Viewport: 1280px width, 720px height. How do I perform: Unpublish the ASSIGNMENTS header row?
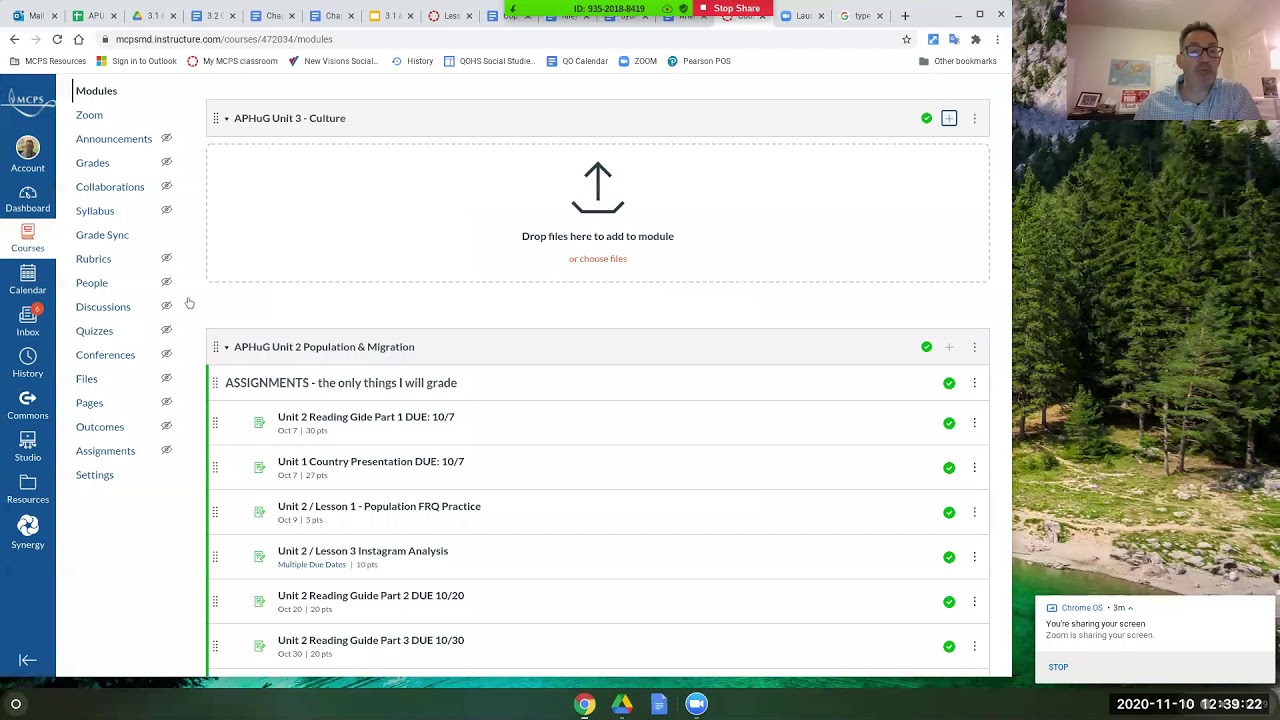pyautogui.click(x=949, y=383)
